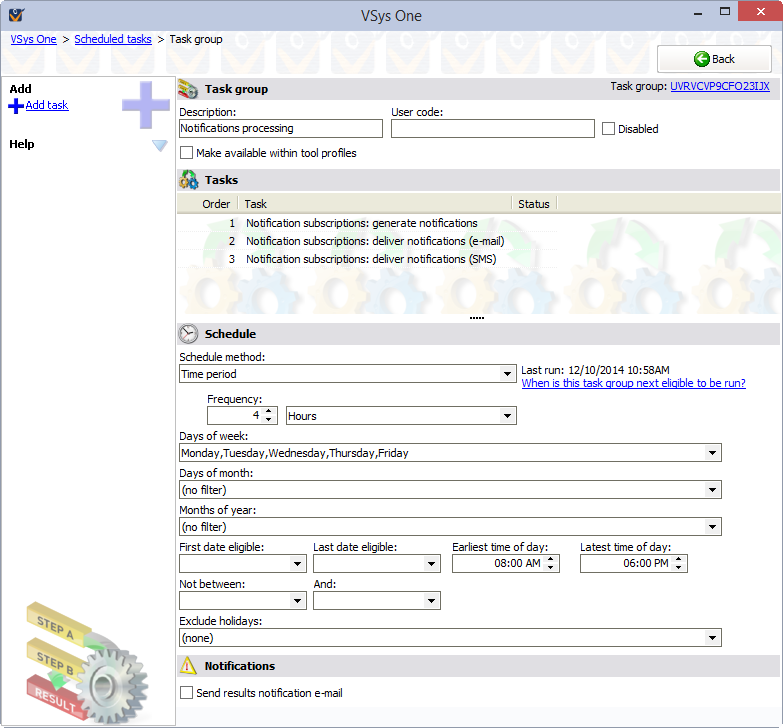Click the Task group breadcrumb text
783x728 pixels.
(196, 39)
